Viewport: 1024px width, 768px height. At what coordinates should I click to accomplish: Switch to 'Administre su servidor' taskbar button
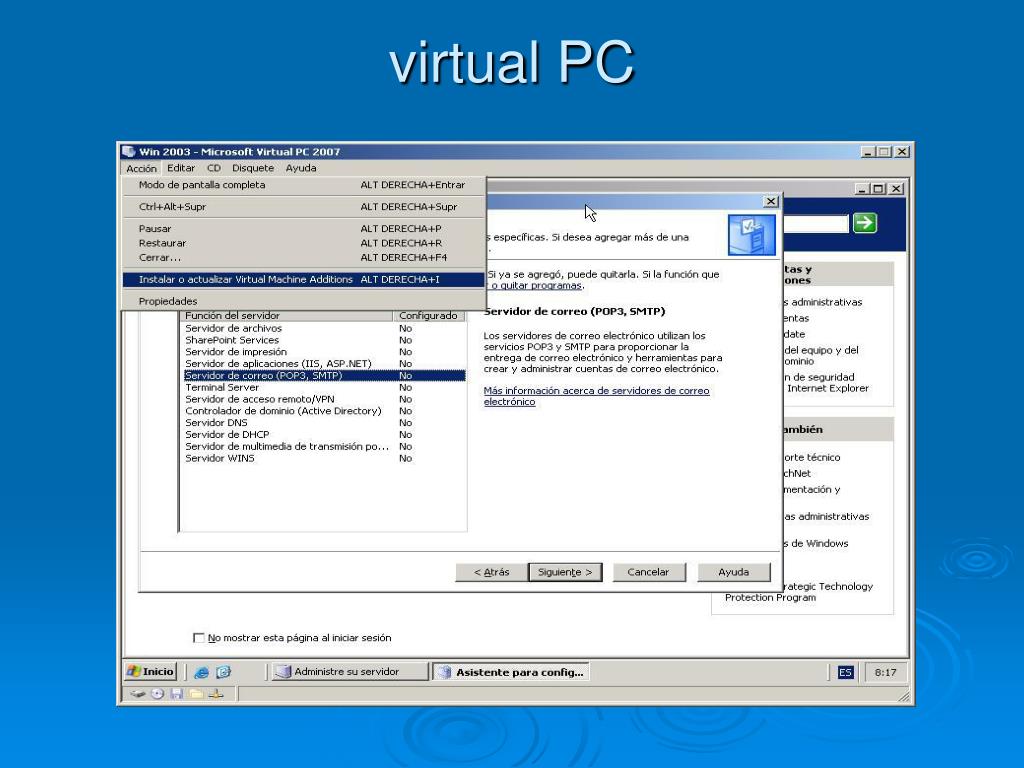click(x=349, y=671)
